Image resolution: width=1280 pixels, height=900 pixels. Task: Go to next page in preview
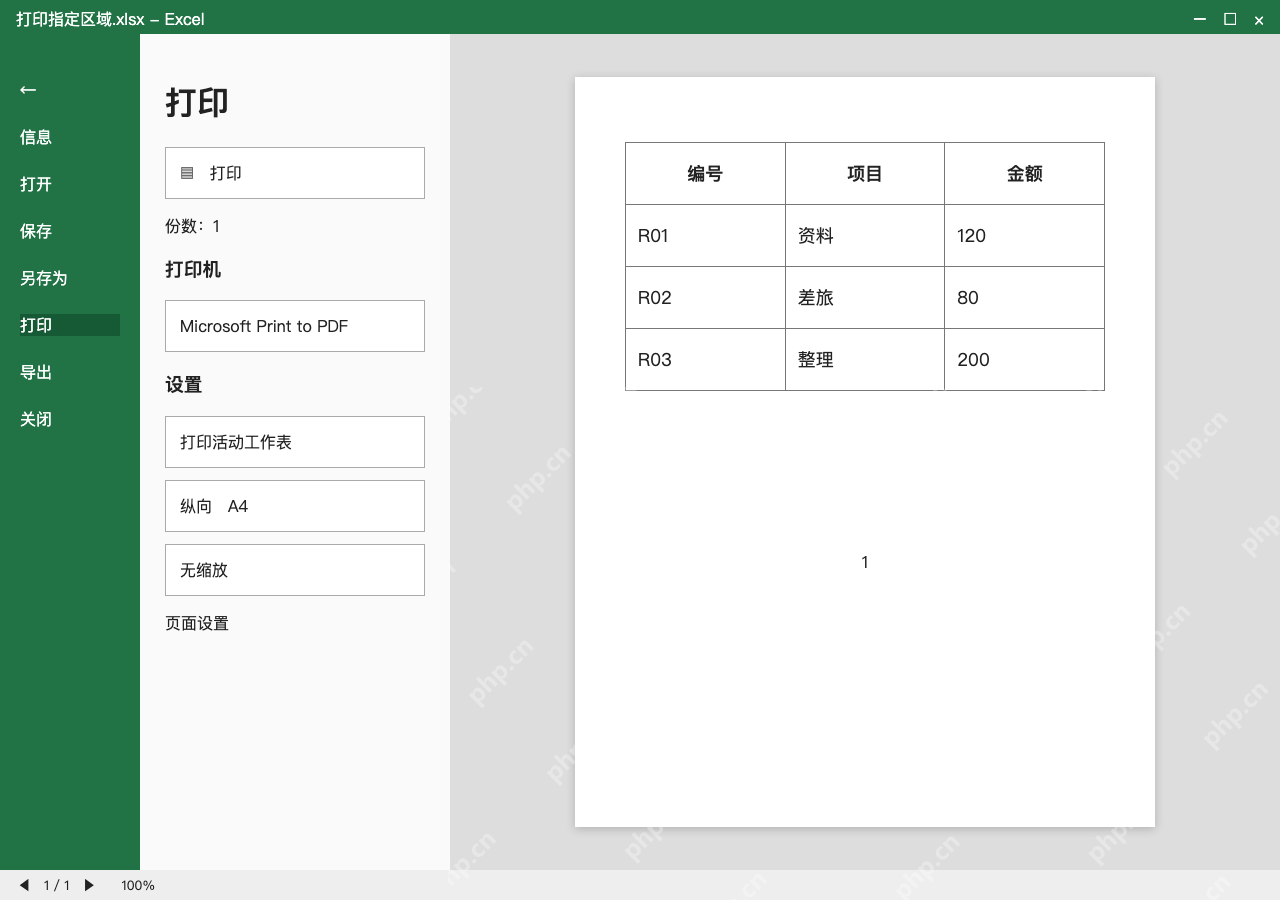coord(89,885)
